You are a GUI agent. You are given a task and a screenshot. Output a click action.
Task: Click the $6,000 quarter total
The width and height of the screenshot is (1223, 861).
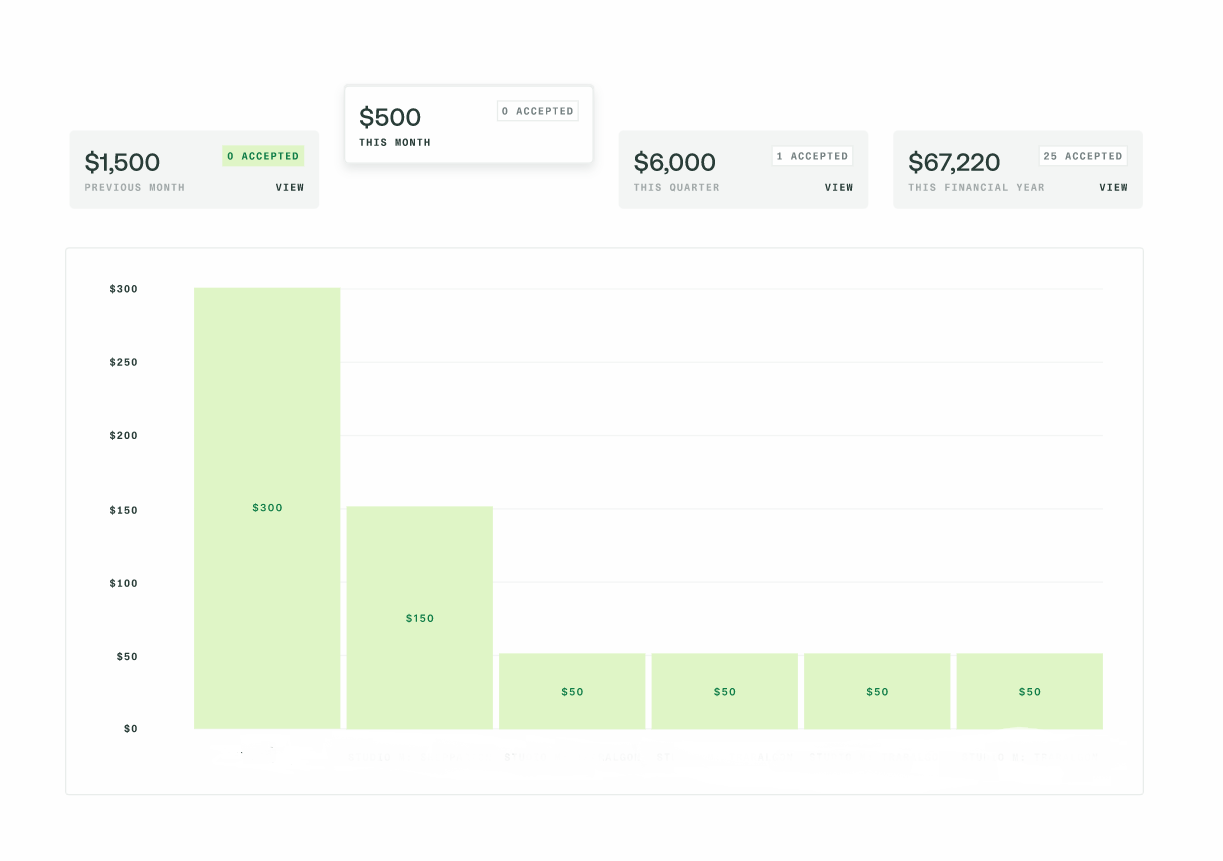click(675, 162)
